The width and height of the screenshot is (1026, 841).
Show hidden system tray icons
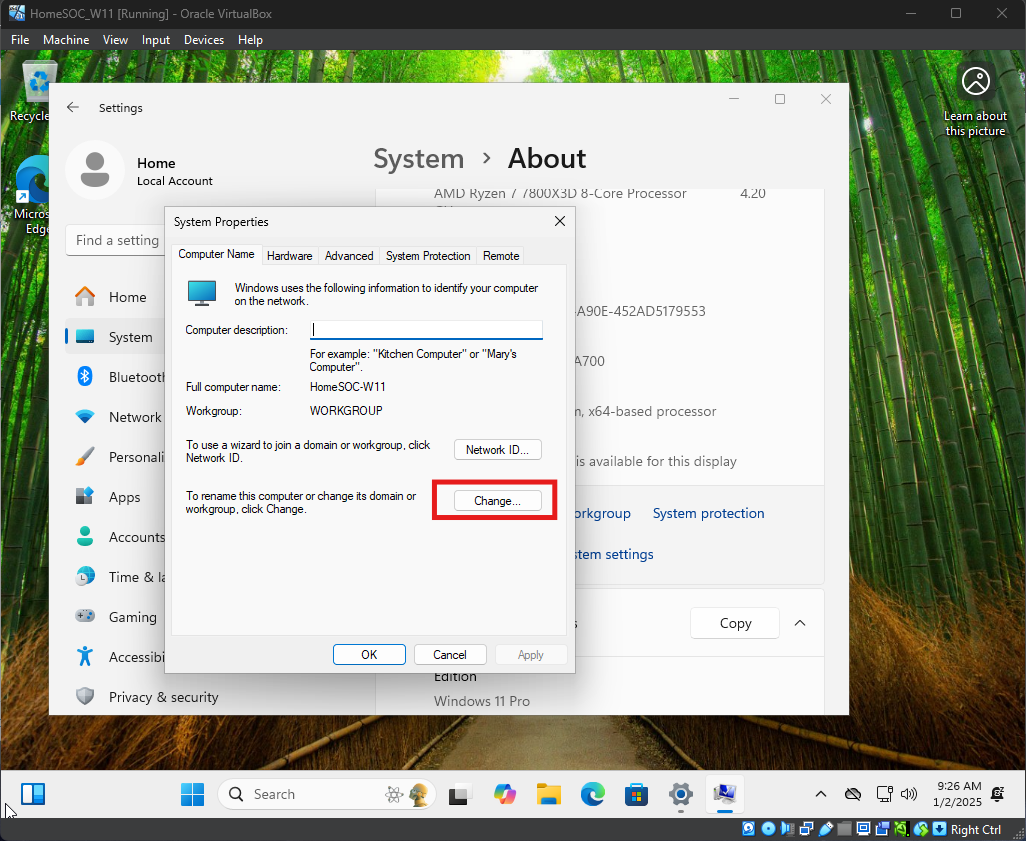(x=821, y=795)
